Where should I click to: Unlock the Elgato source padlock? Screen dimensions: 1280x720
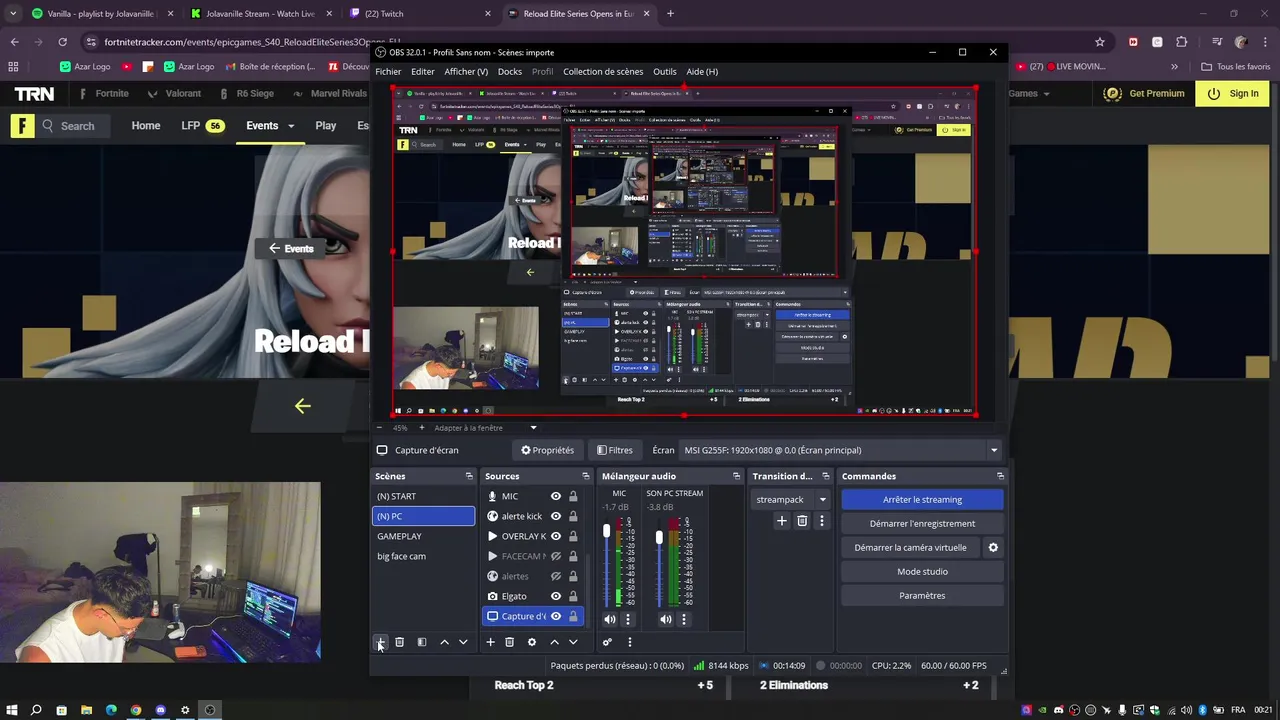tap(573, 596)
